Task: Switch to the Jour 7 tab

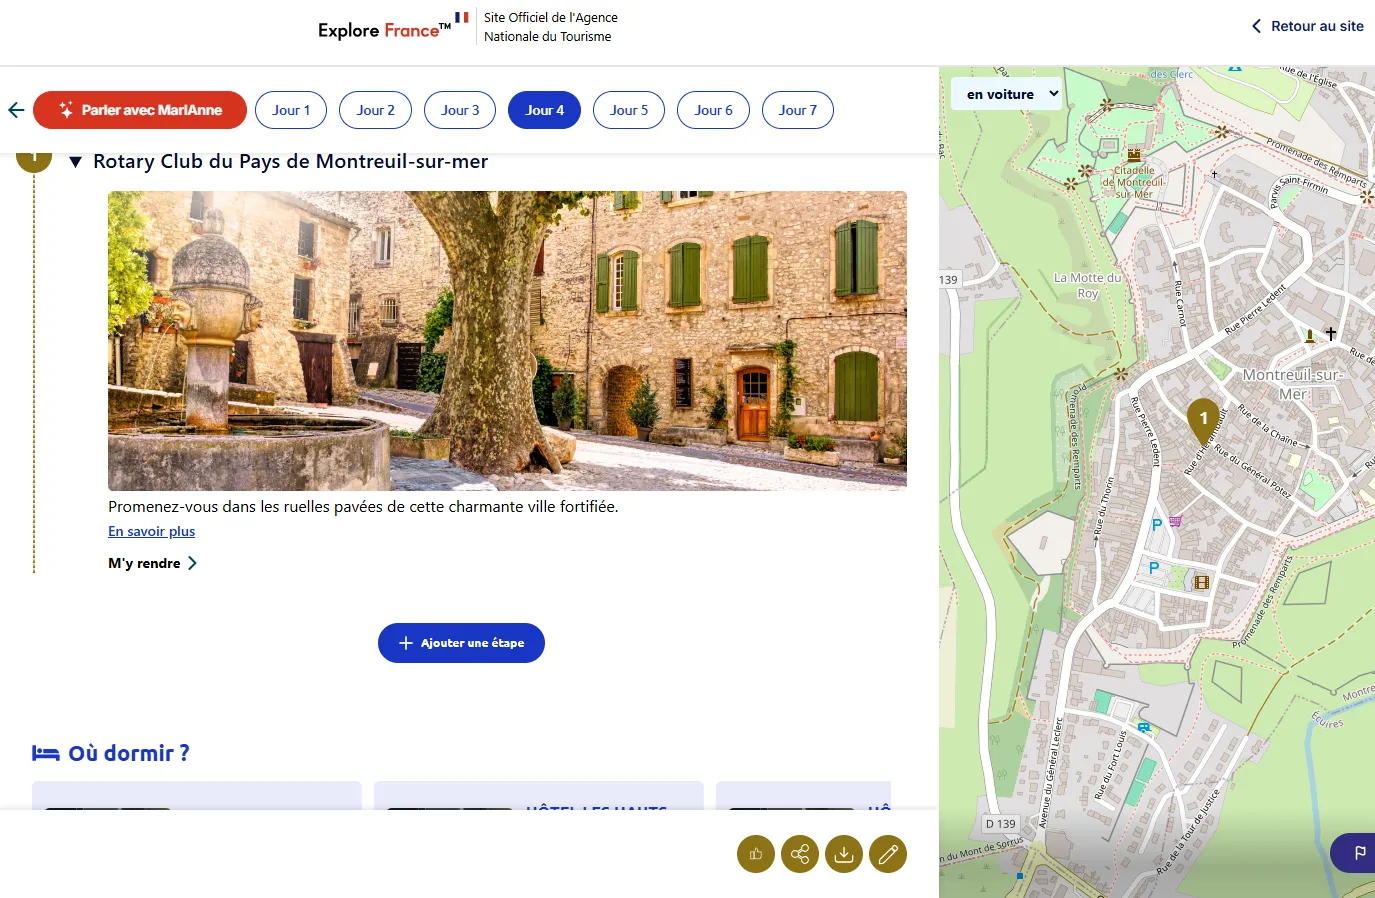Action: 798,110
